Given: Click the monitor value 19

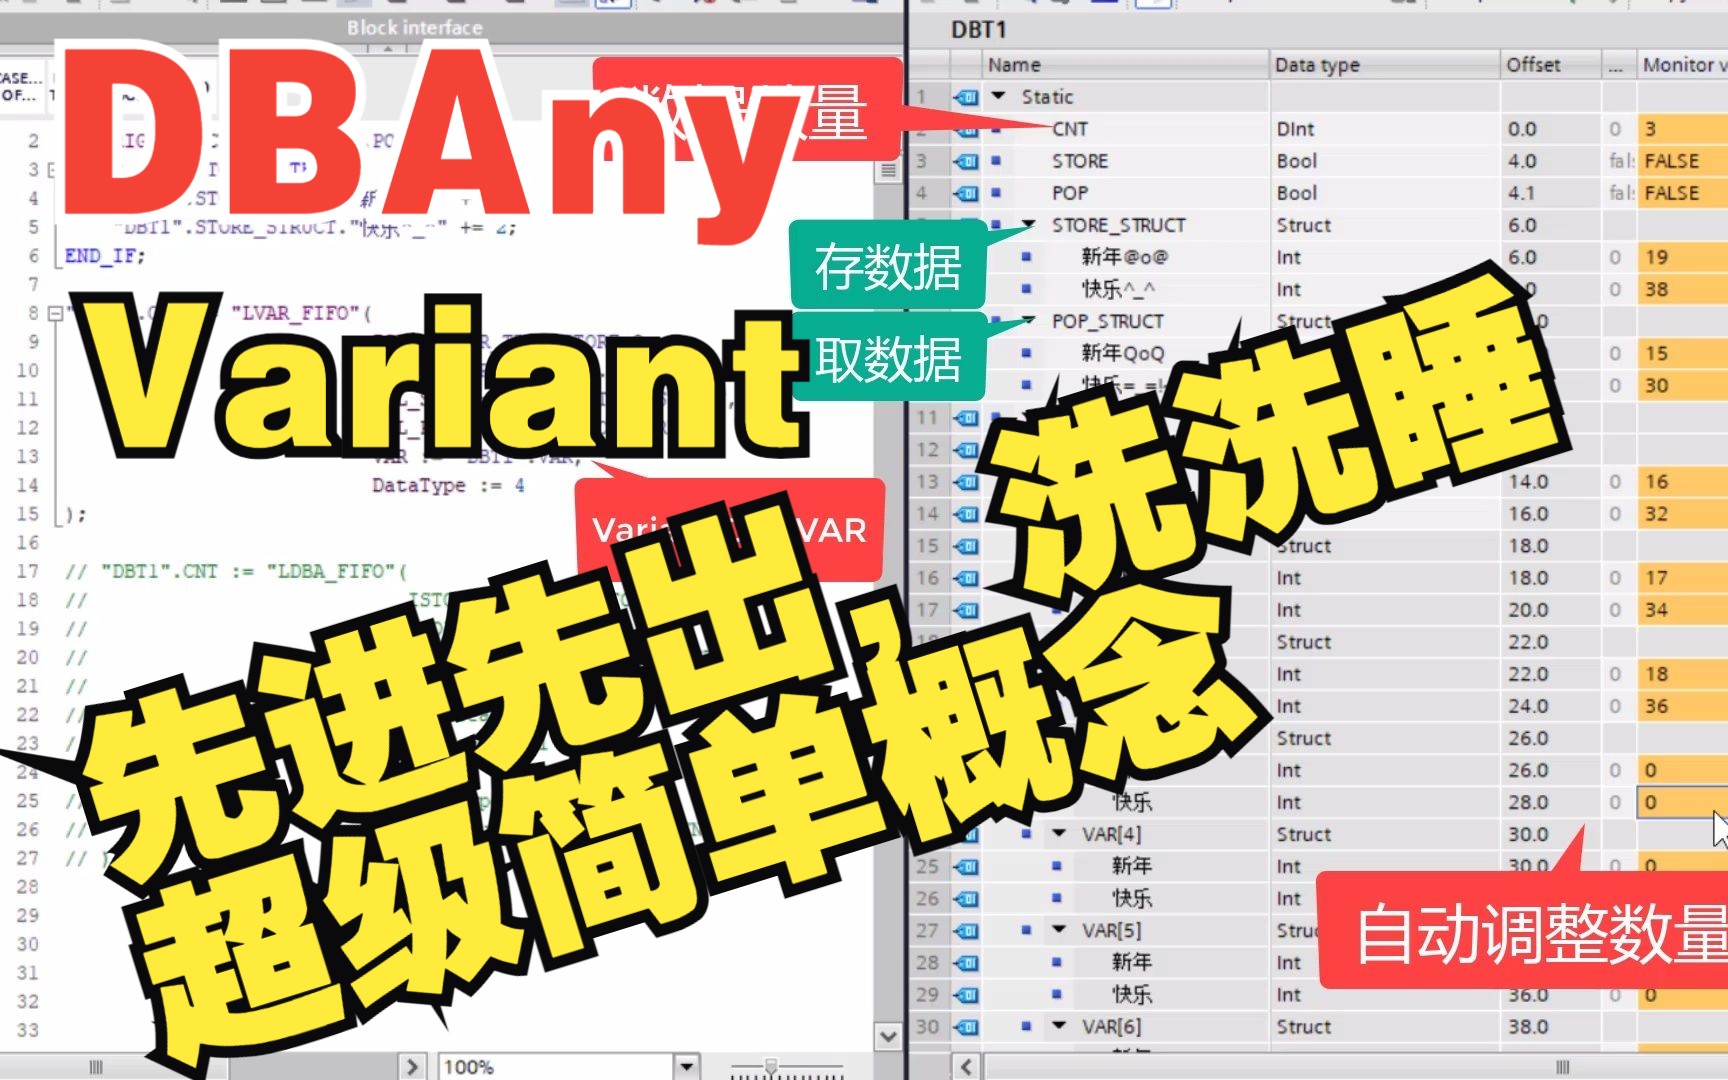Looking at the screenshot, I should (1682, 257).
